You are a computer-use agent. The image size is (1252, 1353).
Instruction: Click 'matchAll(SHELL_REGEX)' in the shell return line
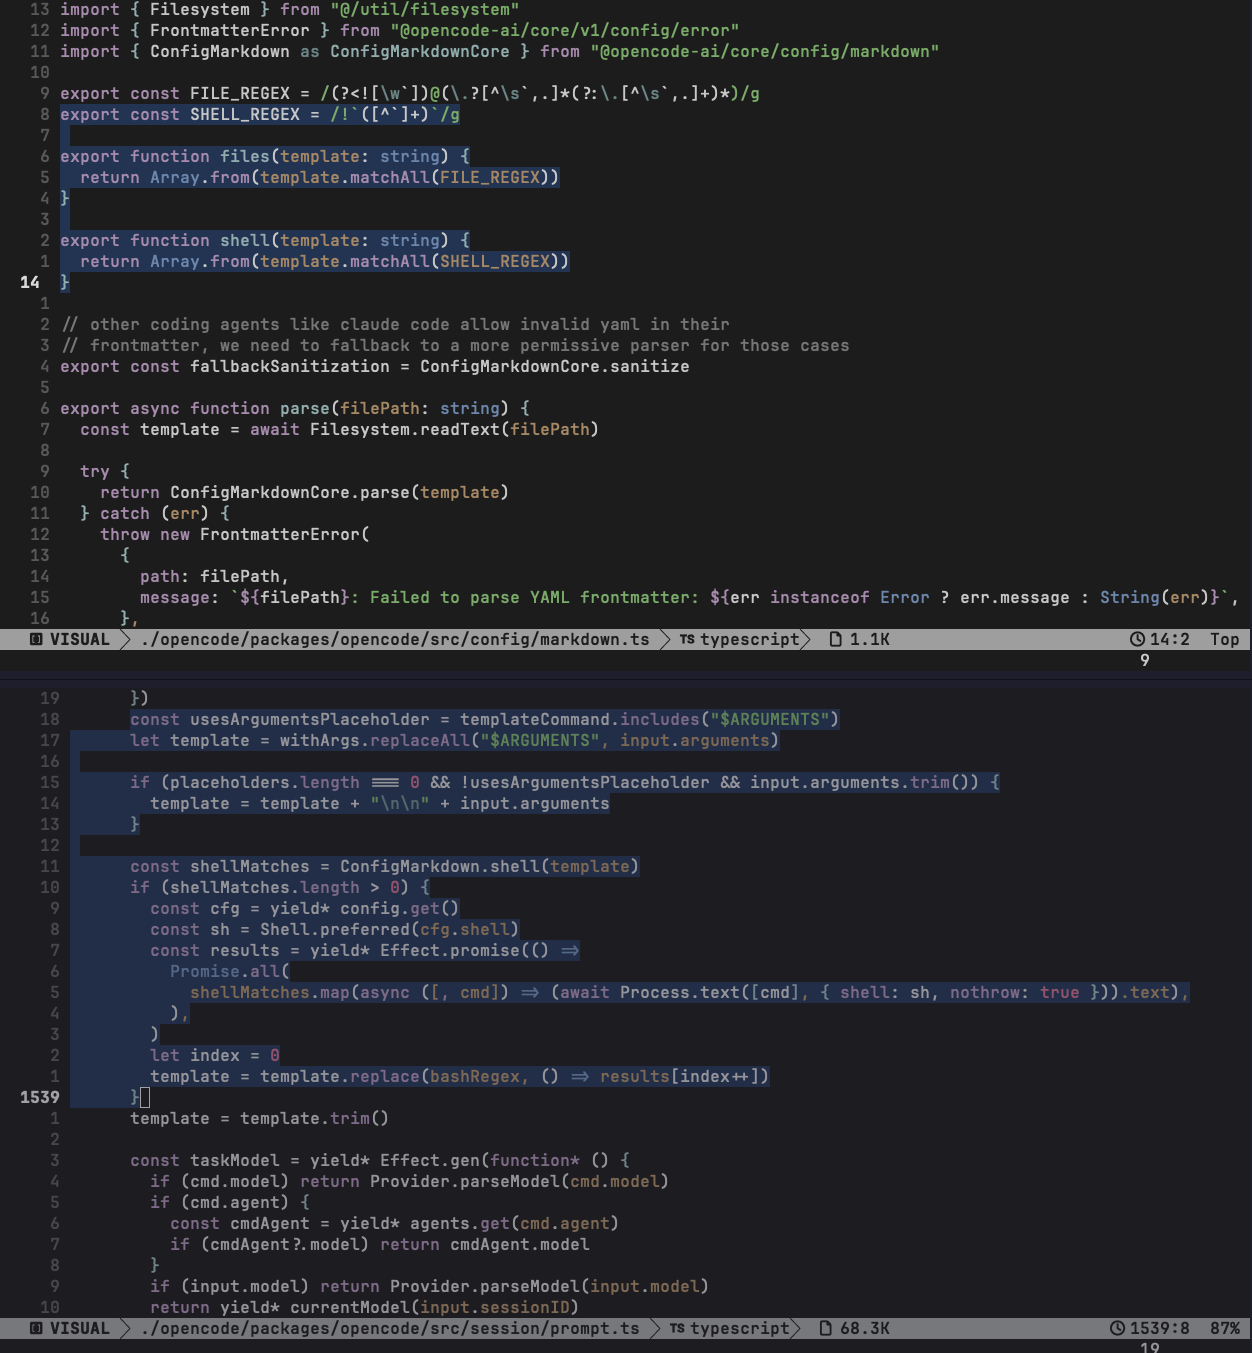pos(460,261)
